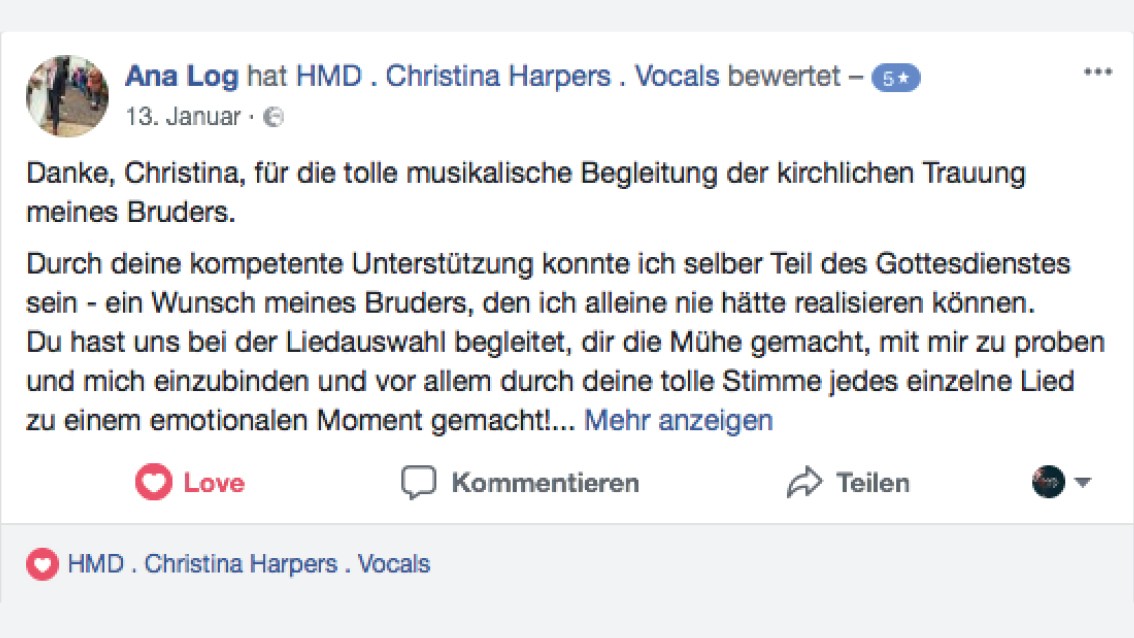Screen dimensions: 1134x638
Task: Open HMD Christina Harpers Vocals in reactions row
Action: pyautogui.click(x=249, y=564)
